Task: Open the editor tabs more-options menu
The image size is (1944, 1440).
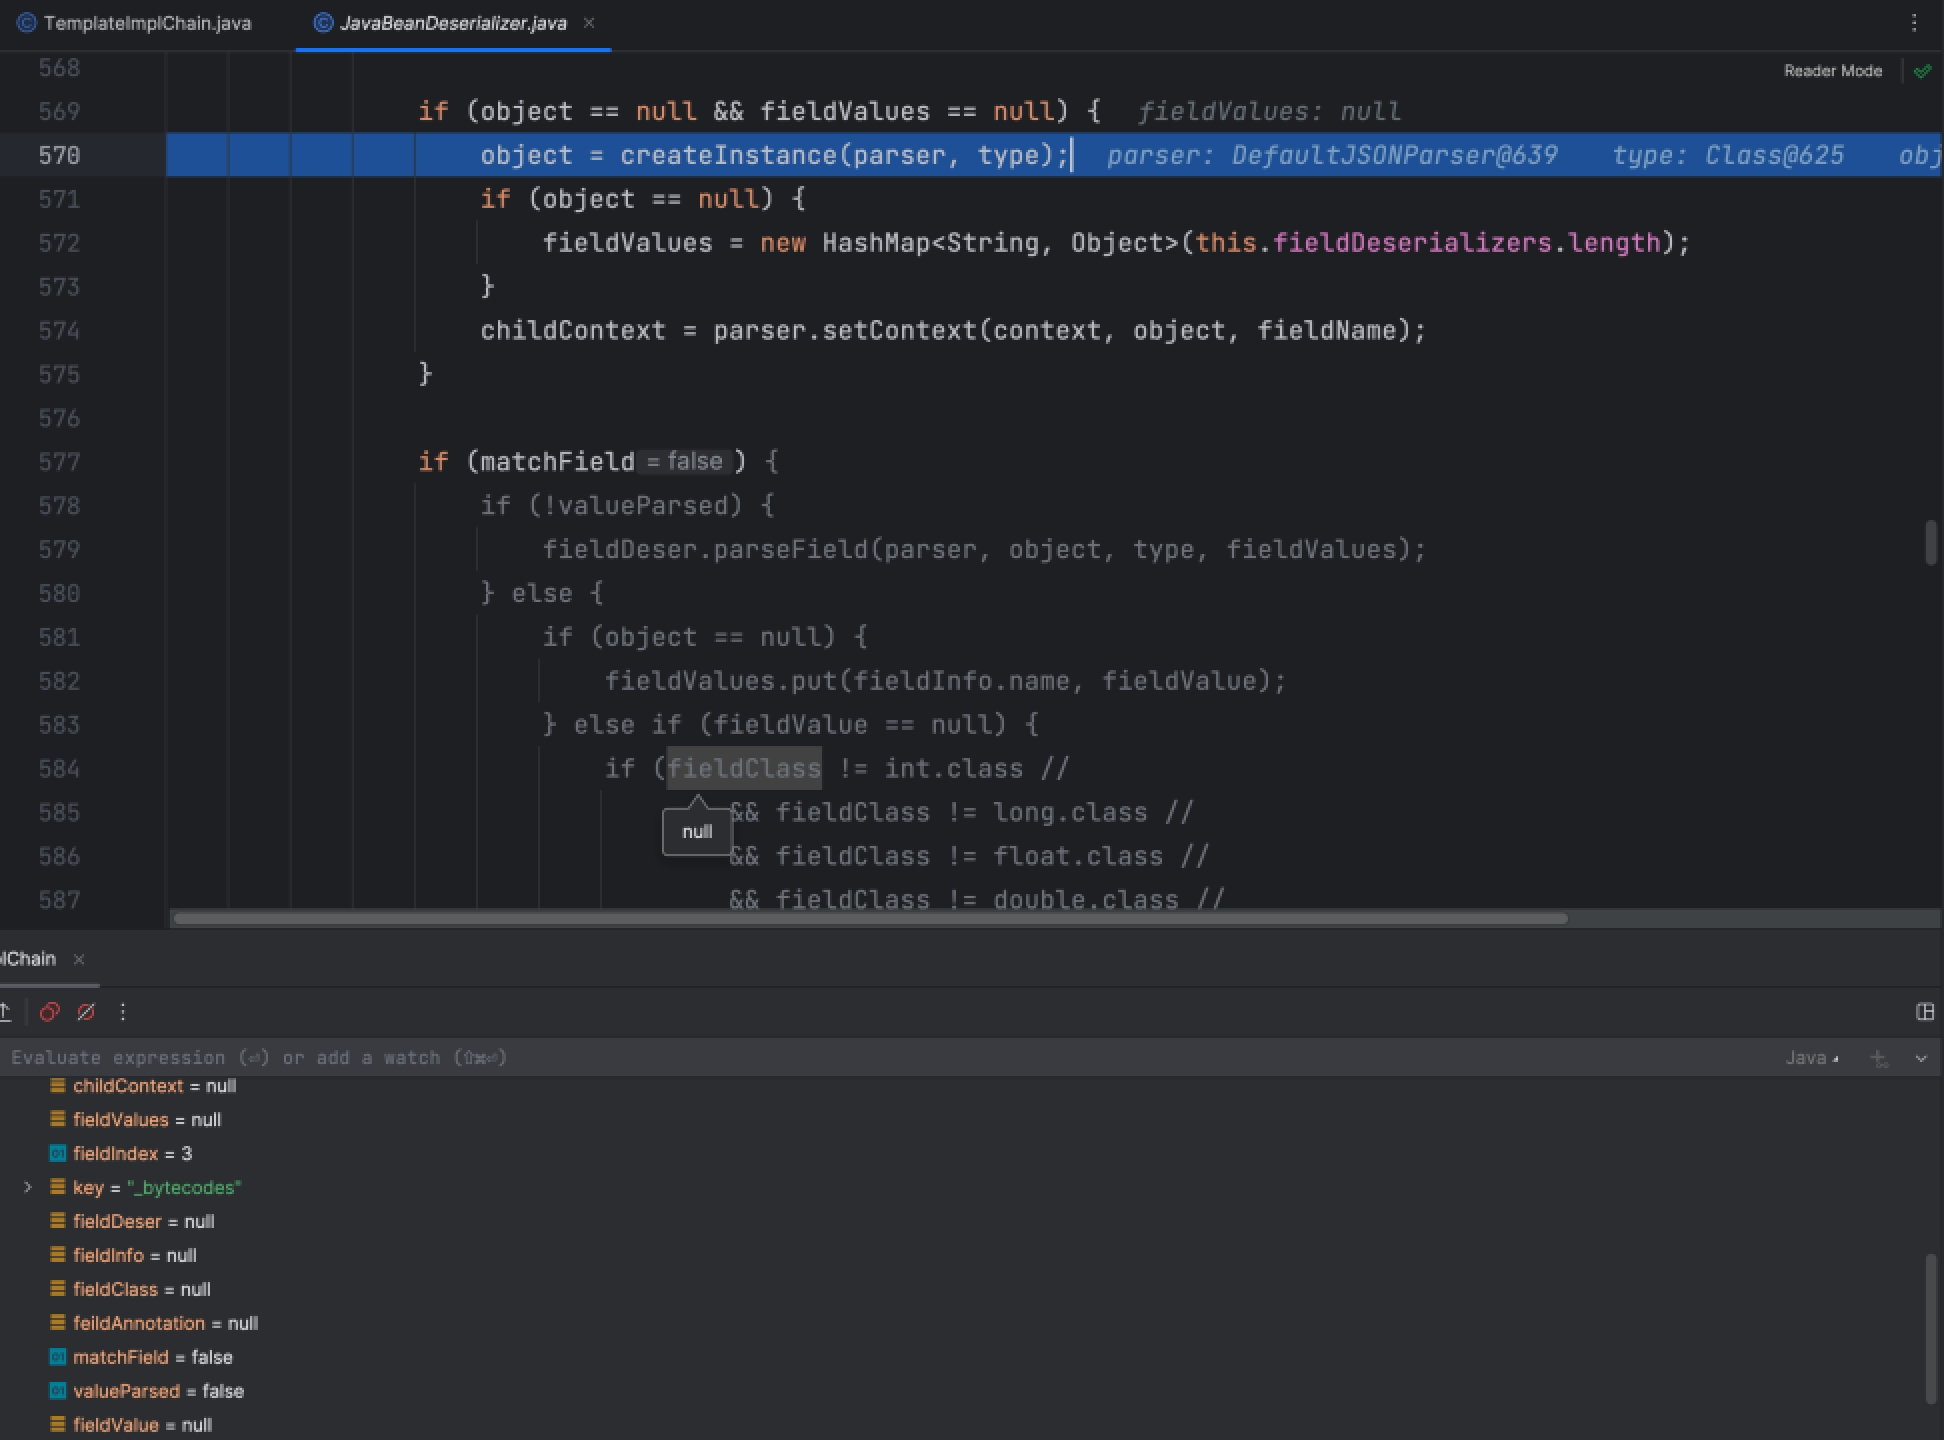Action: tap(1914, 23)
